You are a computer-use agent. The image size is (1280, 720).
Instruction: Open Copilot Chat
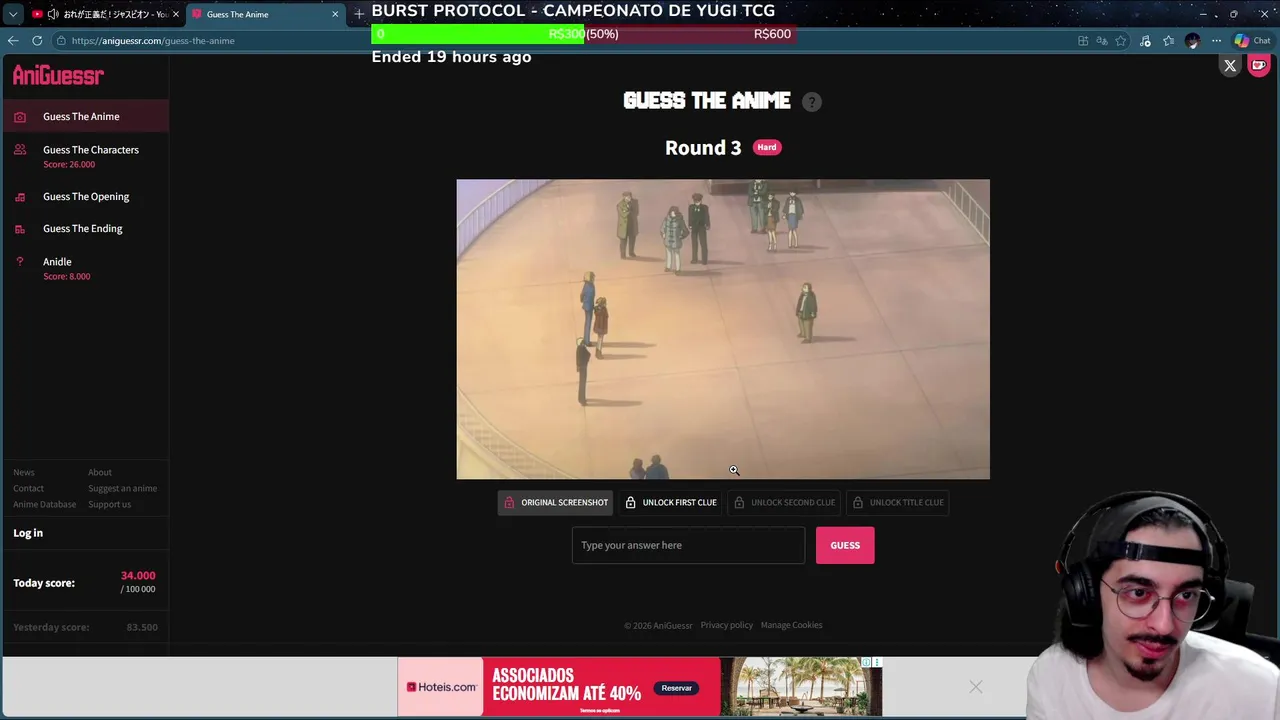point(1252,41)
